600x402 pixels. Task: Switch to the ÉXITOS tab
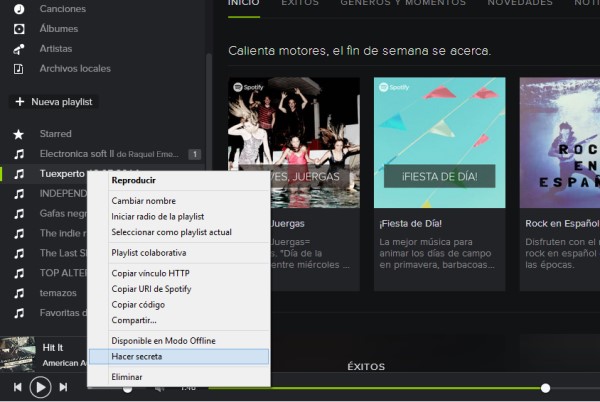tap(300, 3)
